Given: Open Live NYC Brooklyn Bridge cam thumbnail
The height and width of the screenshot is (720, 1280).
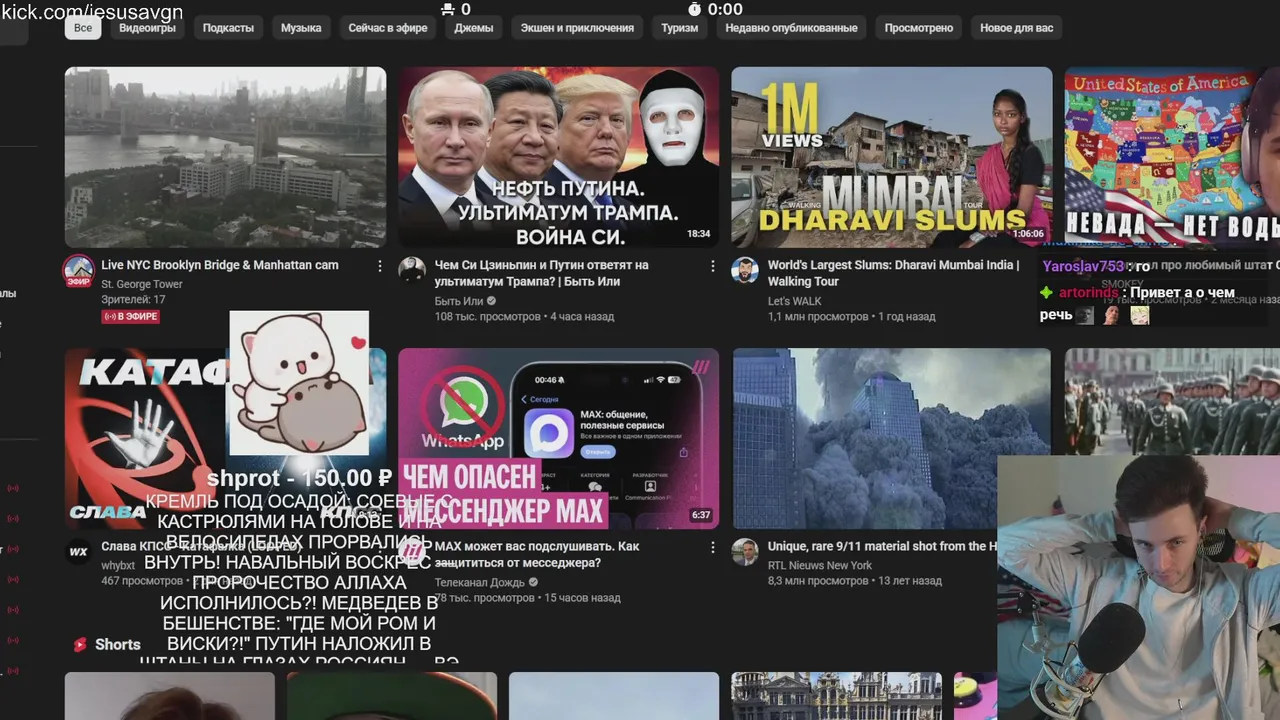Looking at the screenshot, I should (225, 157).
